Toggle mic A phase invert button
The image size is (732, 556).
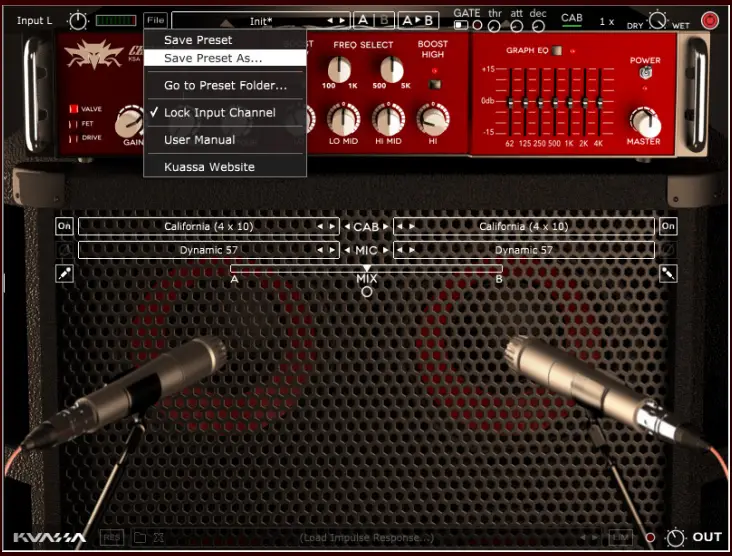pyautogui.click(x=64, y=250)
